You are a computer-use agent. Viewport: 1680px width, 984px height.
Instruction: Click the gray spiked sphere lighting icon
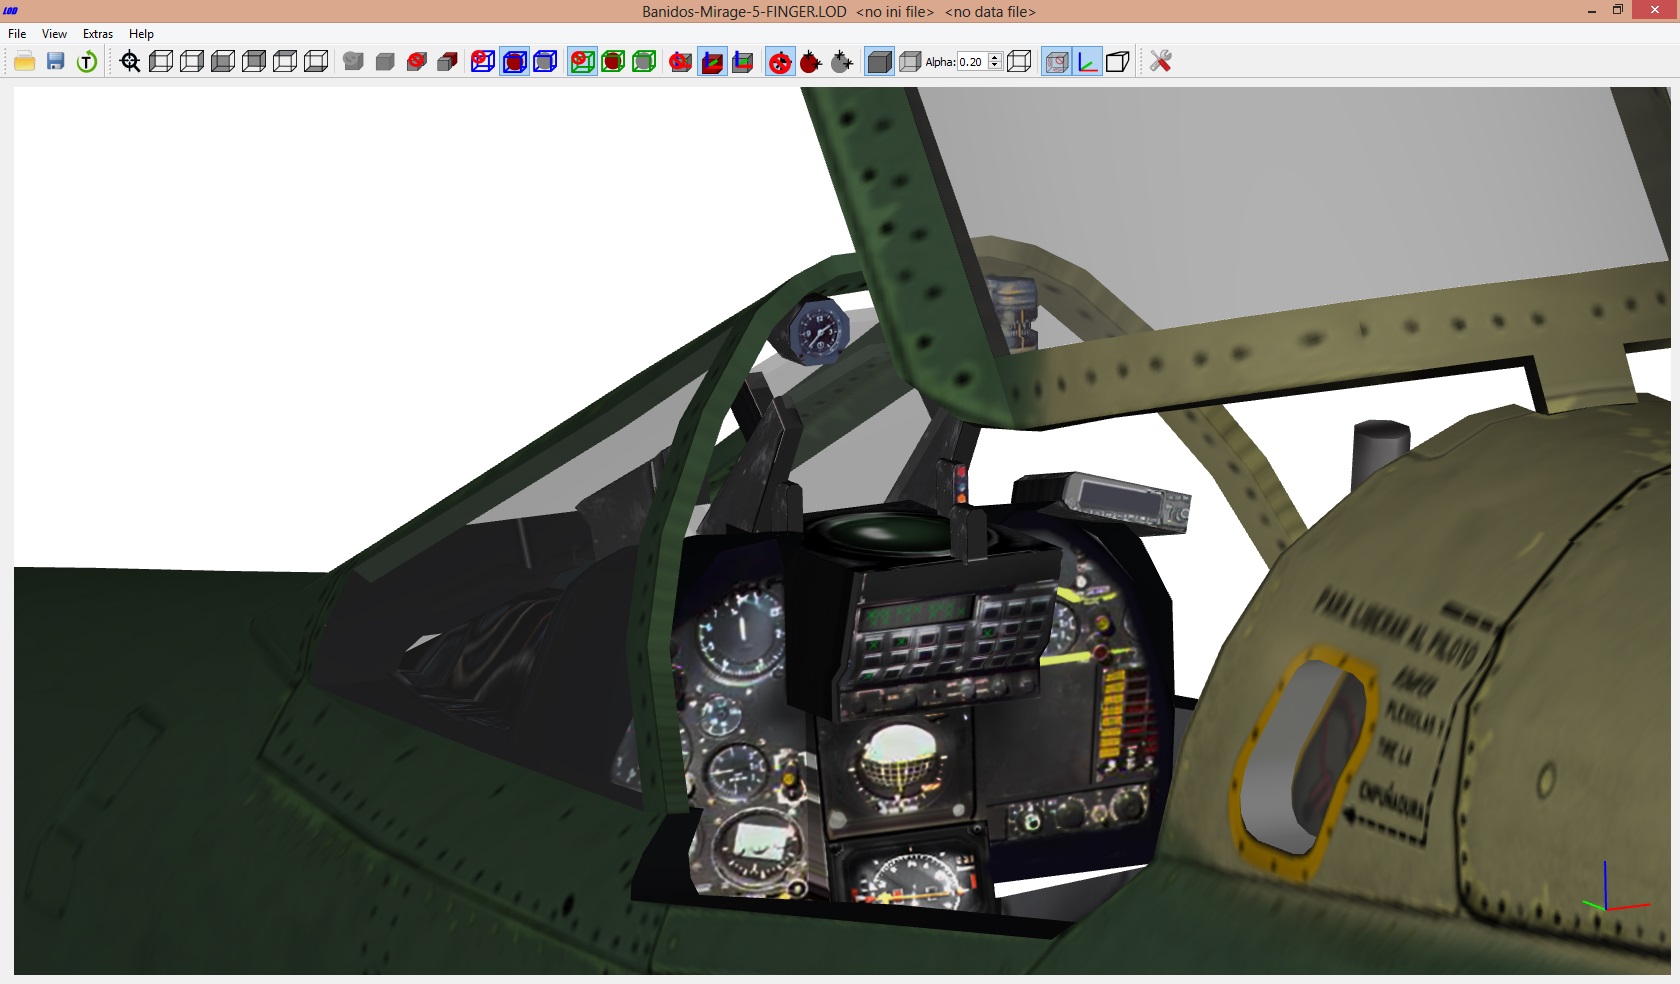(x=842, y=61)
